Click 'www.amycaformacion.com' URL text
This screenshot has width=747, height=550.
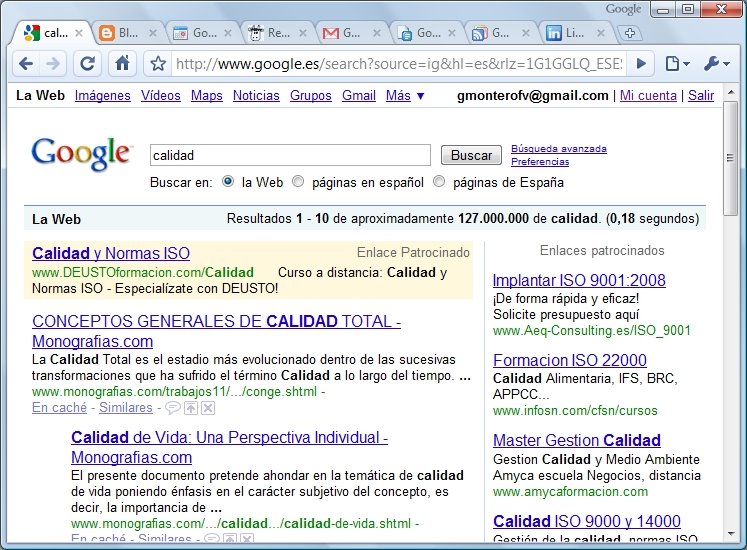point(570,491)
